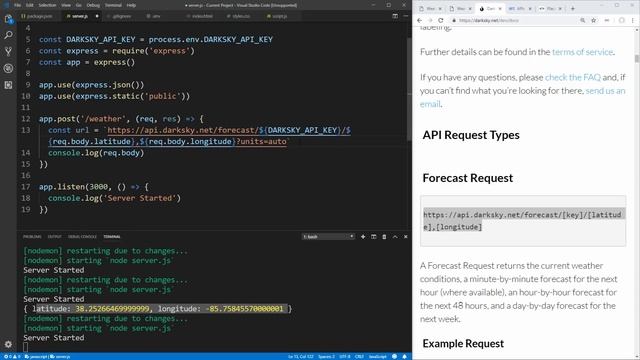The image size is (640, 360).
Task: Click 'console.log(req.body)' on line 14
Action: 96,153
